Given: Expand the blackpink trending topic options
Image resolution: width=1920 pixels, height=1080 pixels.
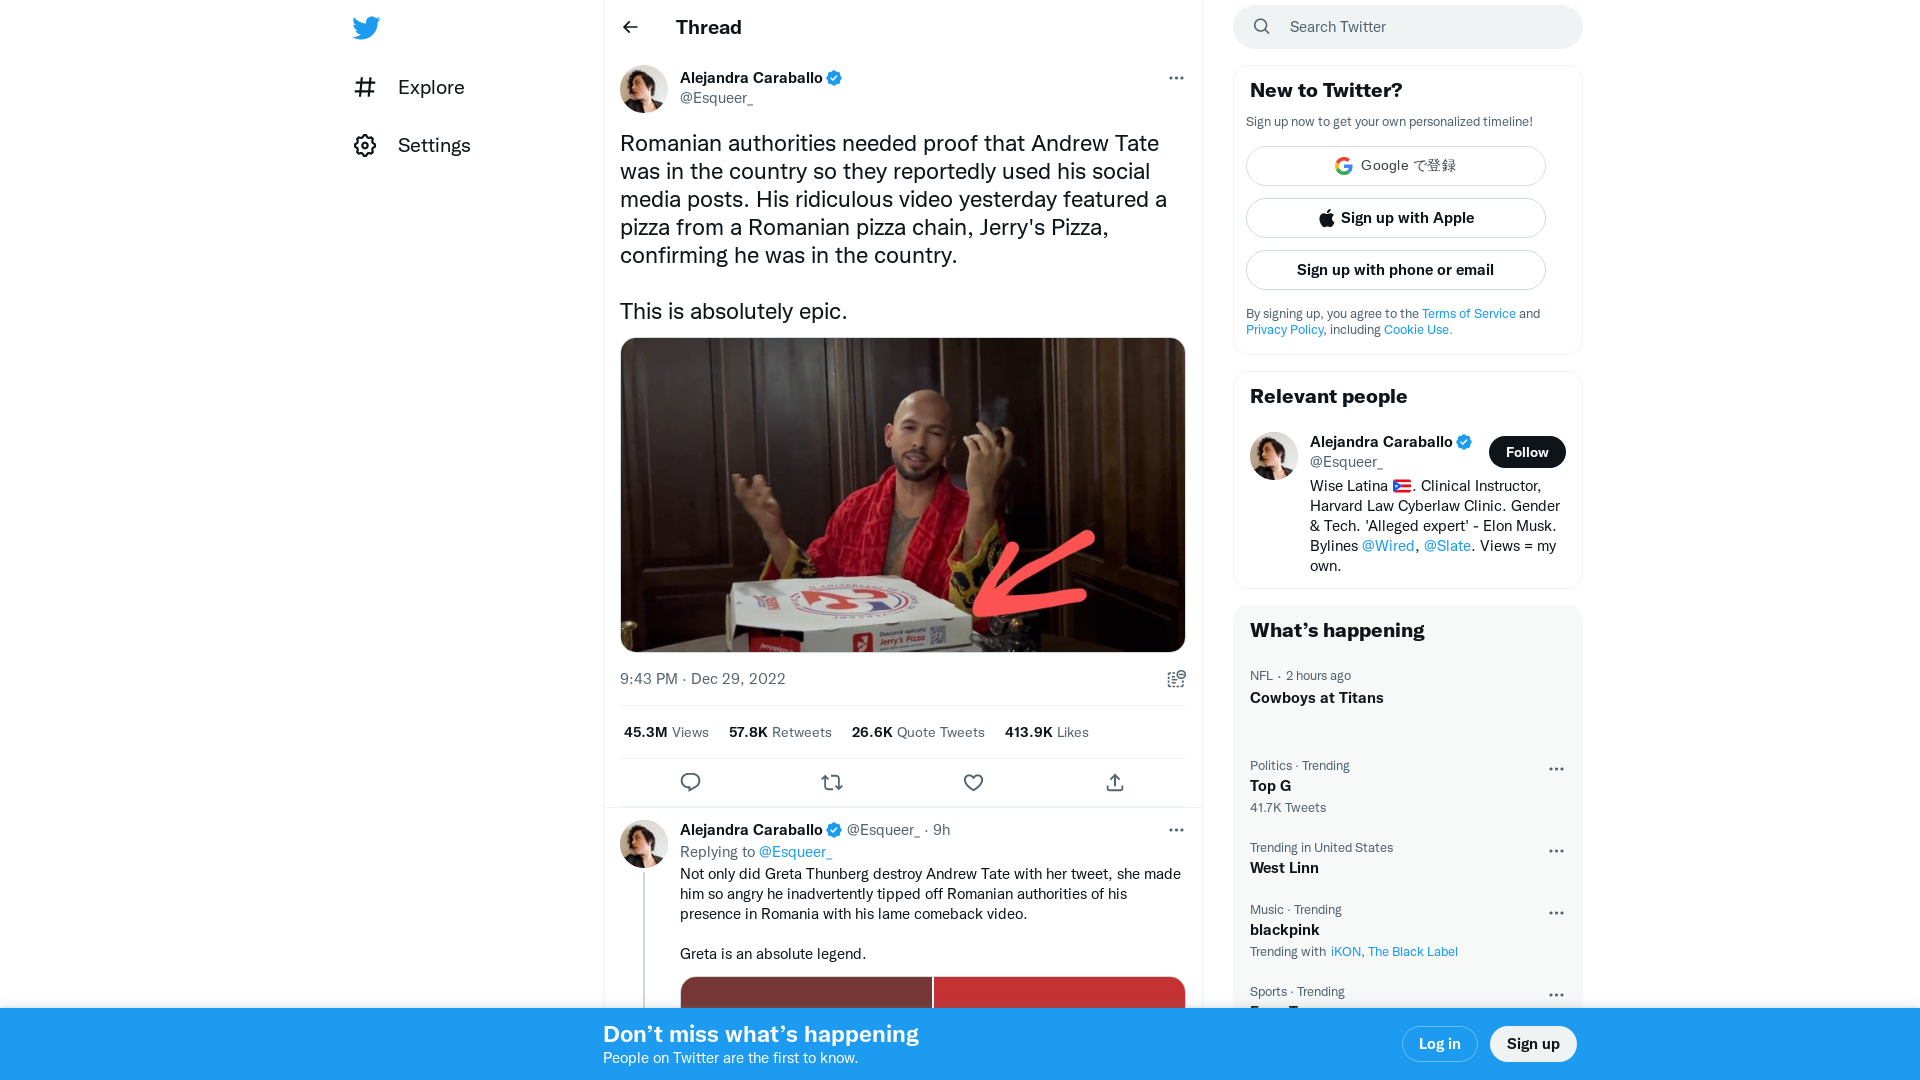Looking at the screenshot, I should pyautogui.click(x=1556, y=911).
